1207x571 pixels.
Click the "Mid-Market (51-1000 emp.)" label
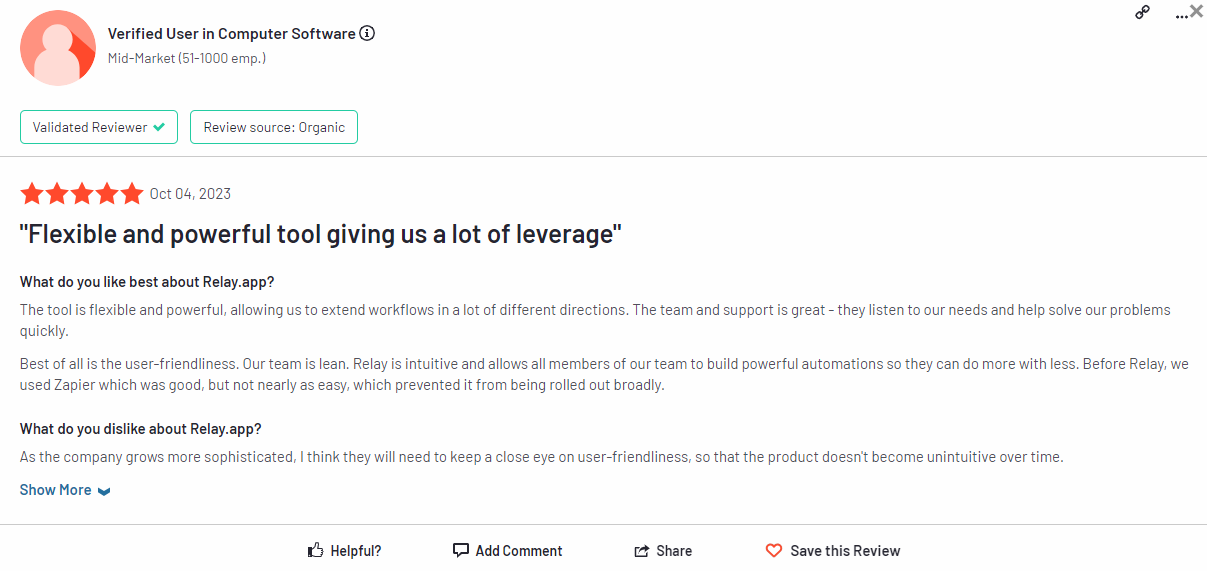pyautogui.click(x=187, y=58)
